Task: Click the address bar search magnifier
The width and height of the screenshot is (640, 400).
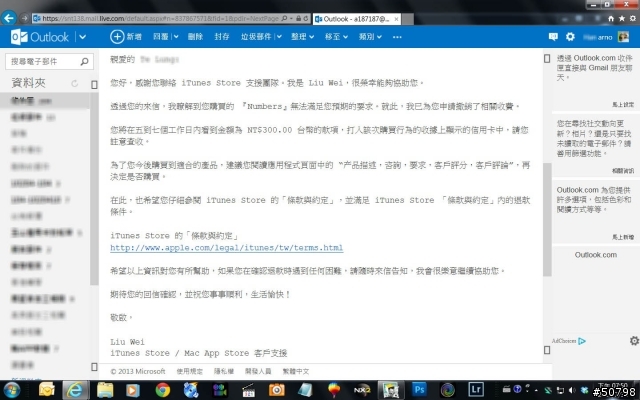Action: pos(284,18)
